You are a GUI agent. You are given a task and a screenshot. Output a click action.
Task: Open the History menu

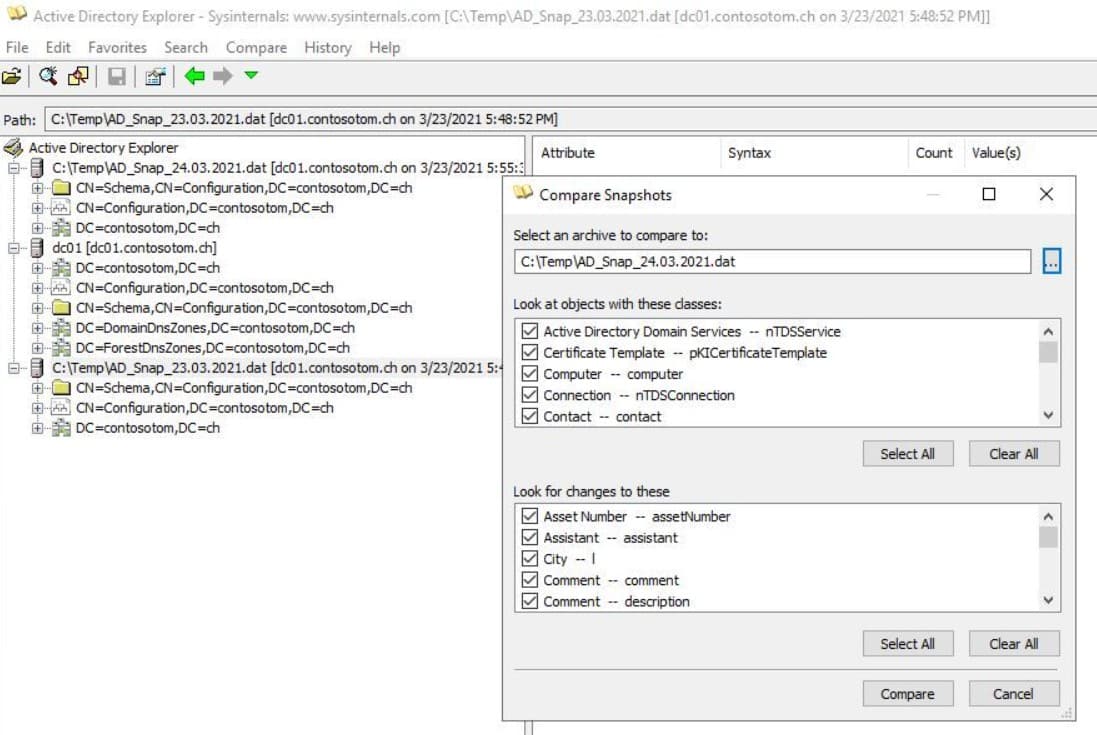click(327, 48)
